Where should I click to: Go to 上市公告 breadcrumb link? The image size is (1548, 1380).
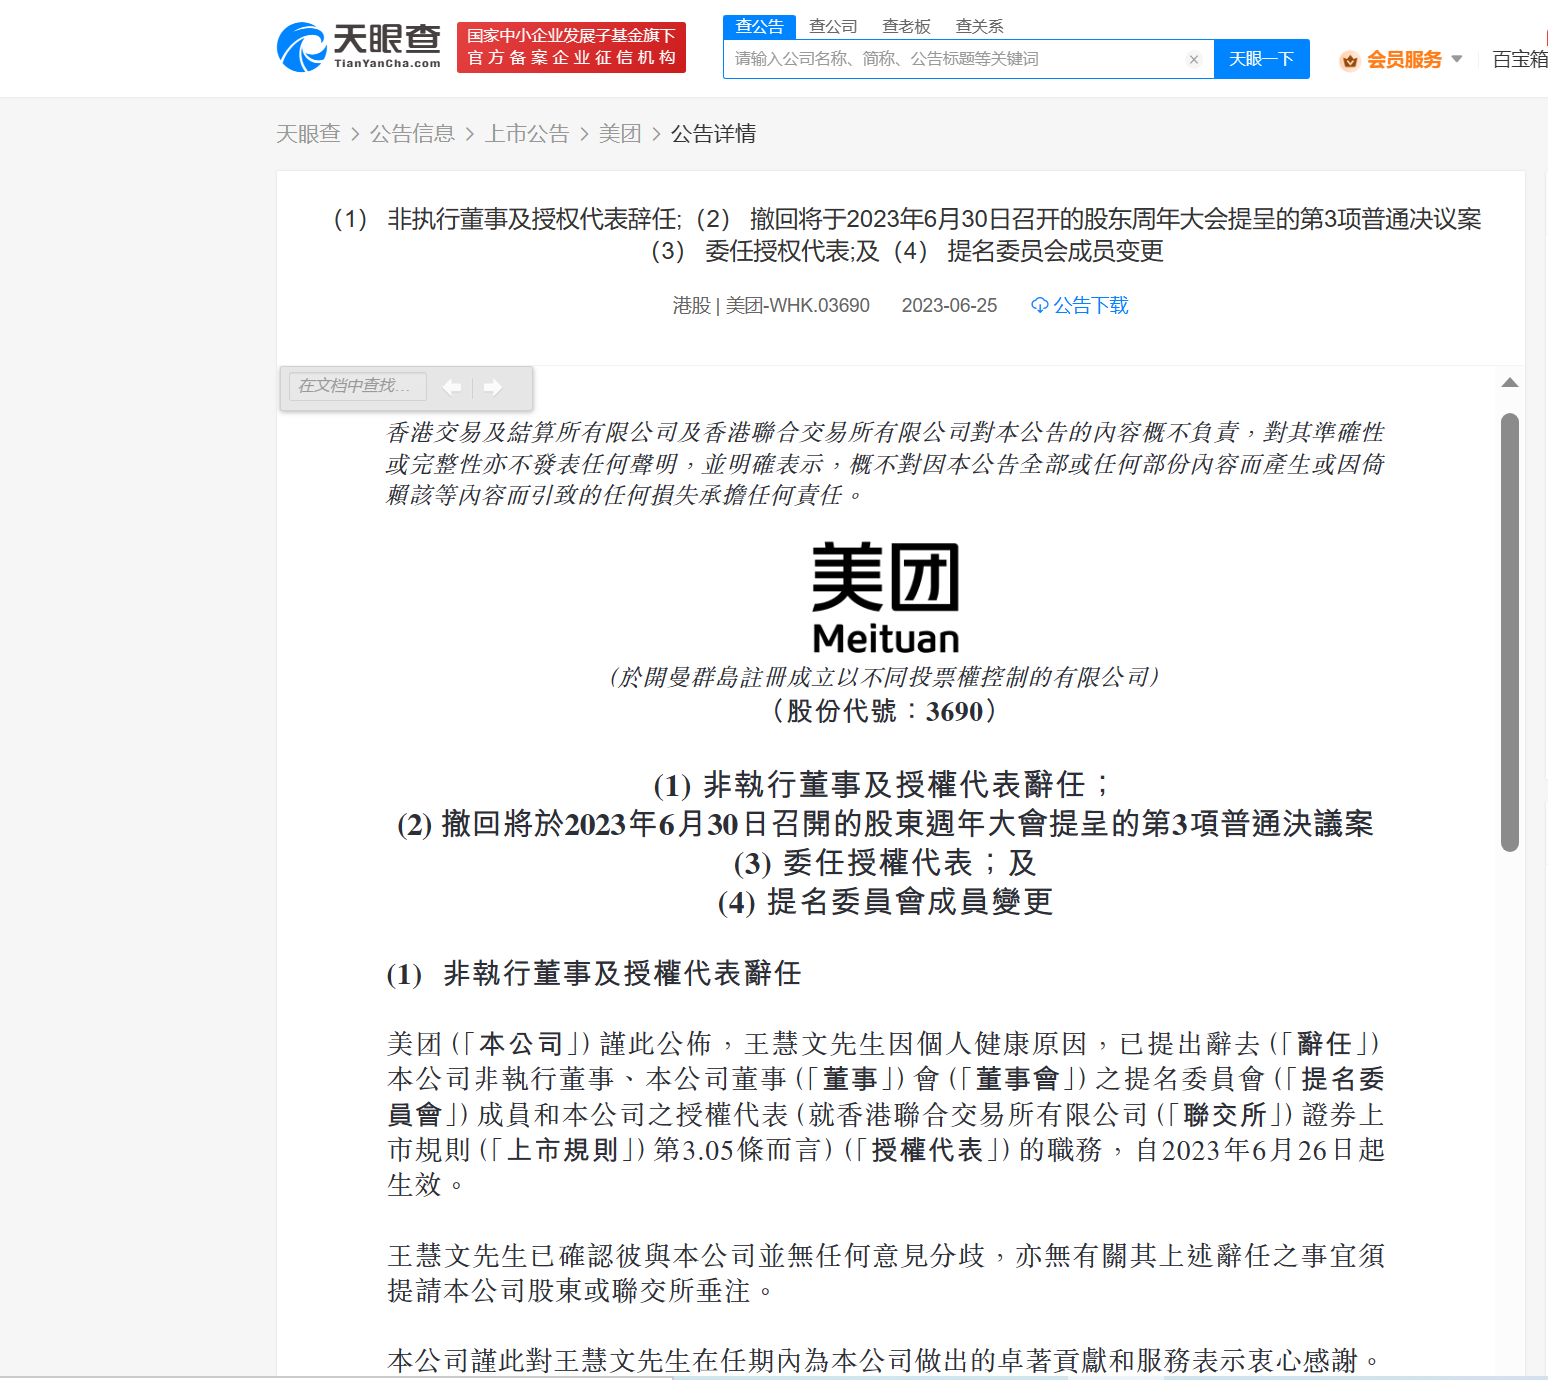click(x=527, y=133)
